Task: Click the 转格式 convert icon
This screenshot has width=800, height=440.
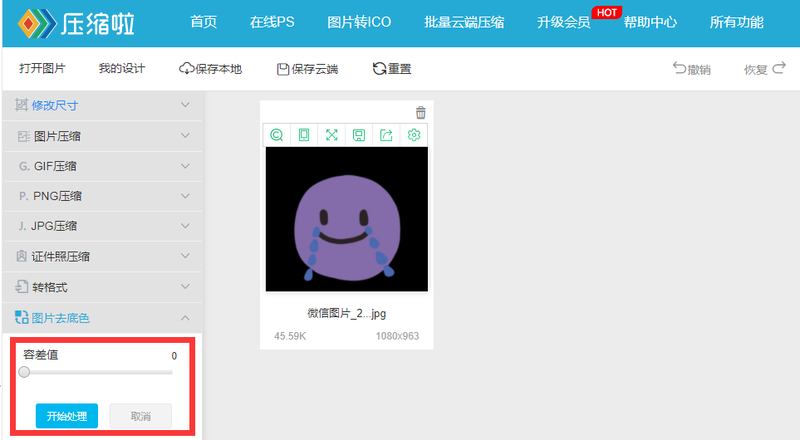Action: click(21, 287)
